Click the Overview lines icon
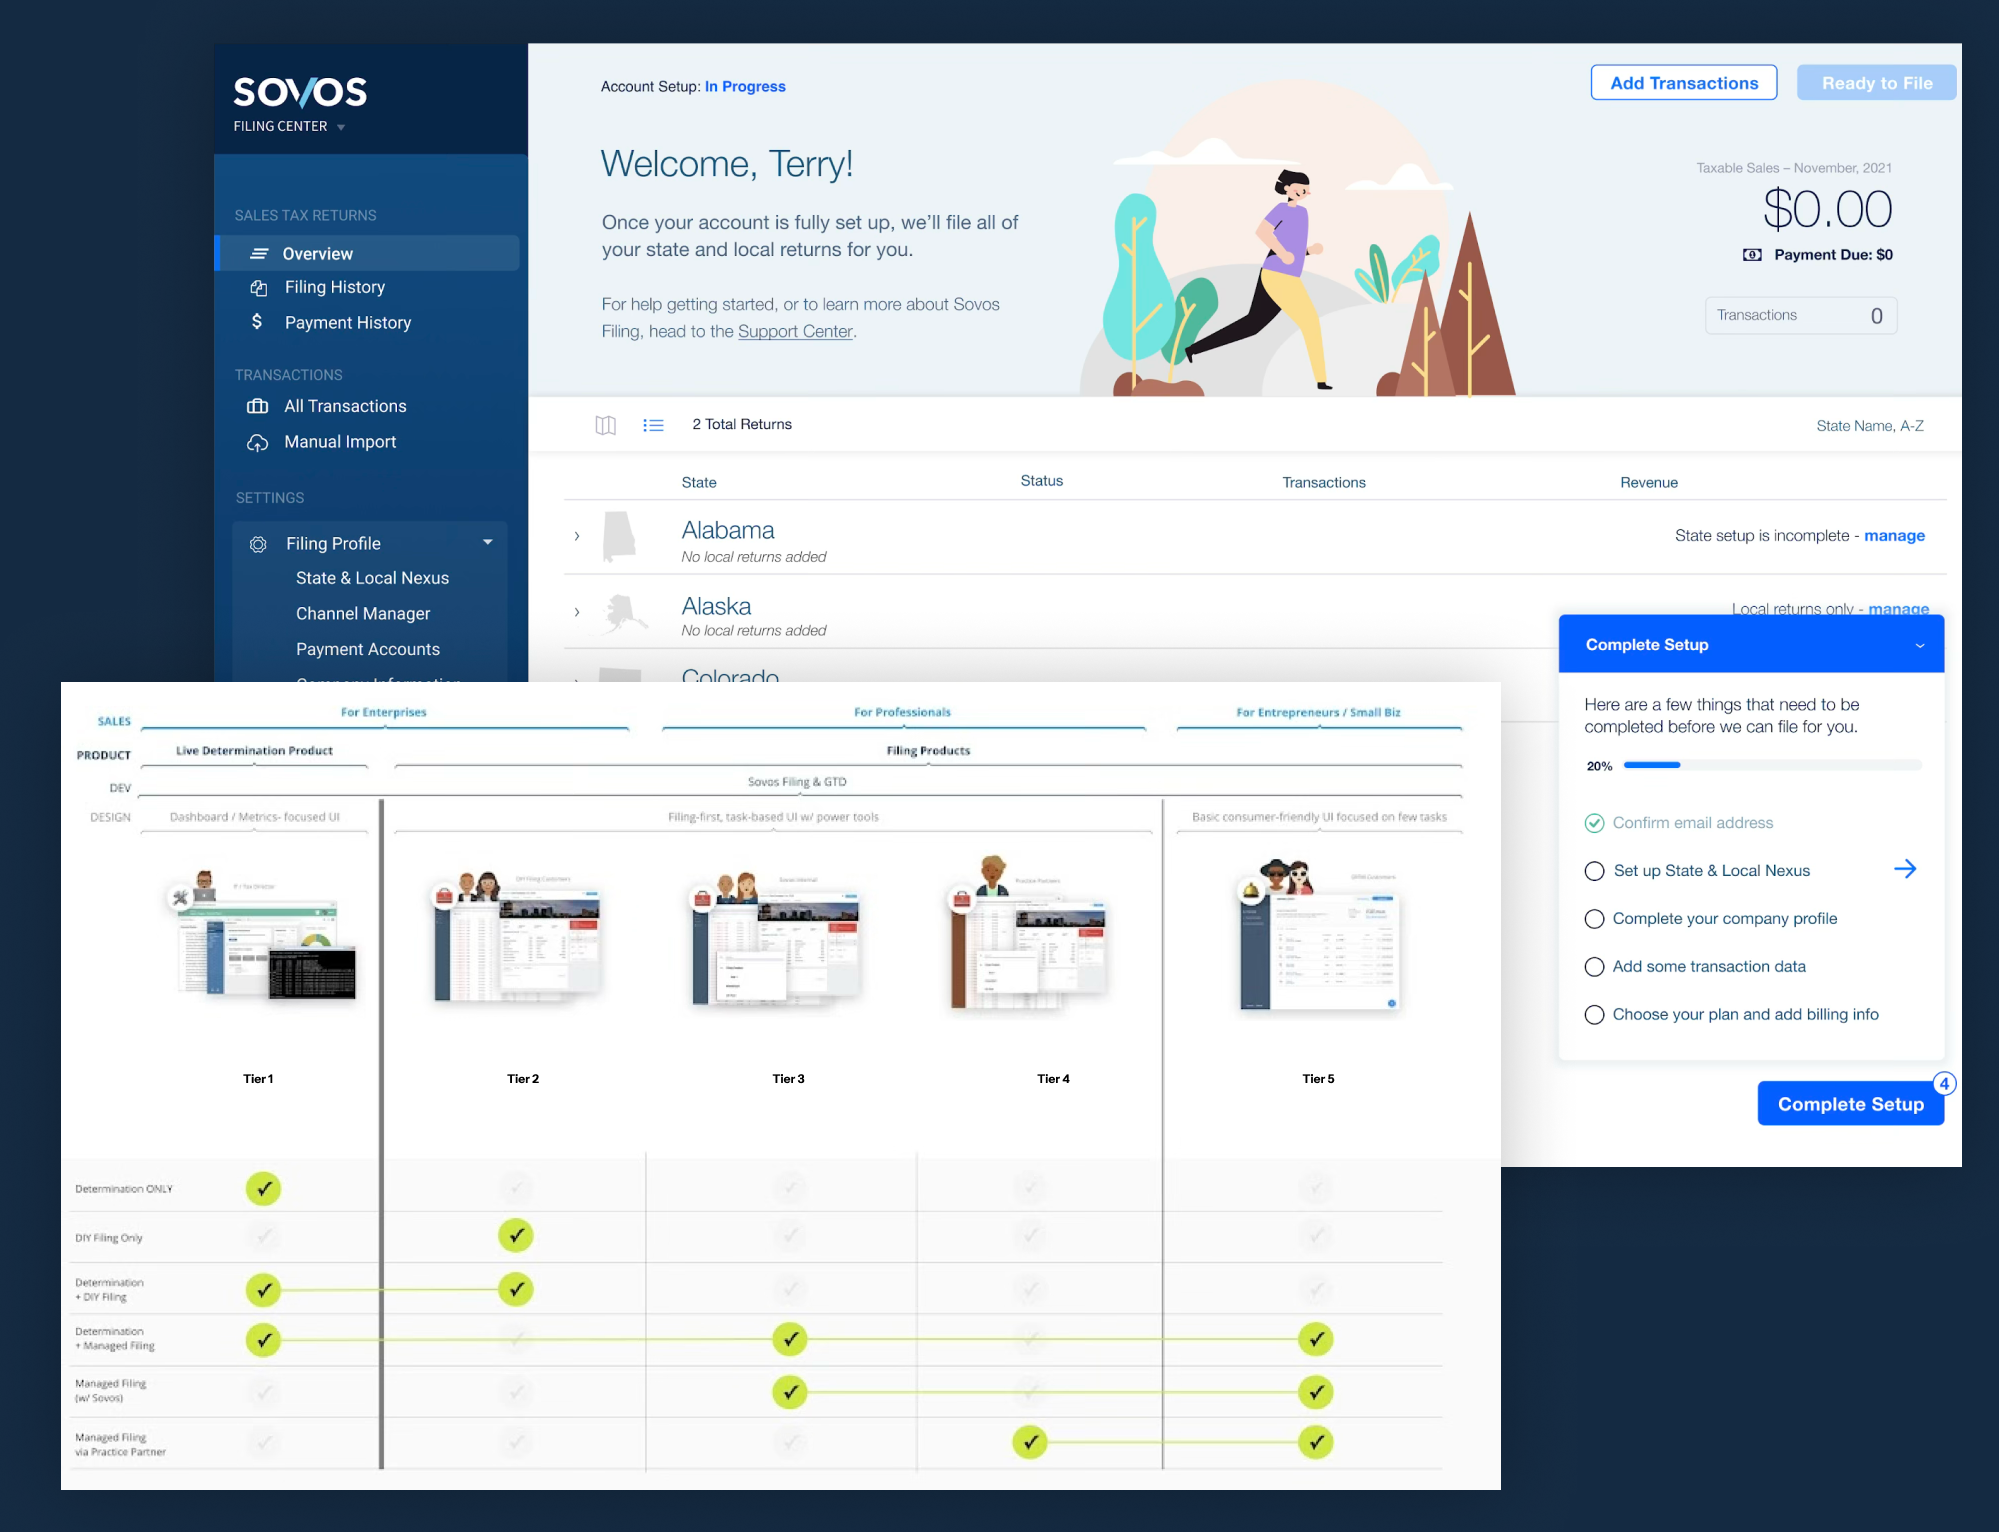Screen dimensions: 1999x1532 [x=259, y=254]
